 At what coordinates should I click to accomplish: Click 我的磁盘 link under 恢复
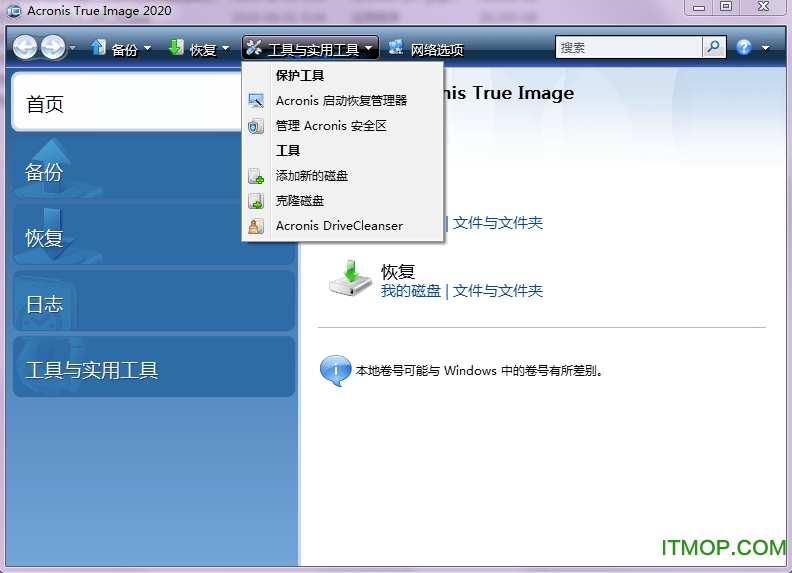411,291
